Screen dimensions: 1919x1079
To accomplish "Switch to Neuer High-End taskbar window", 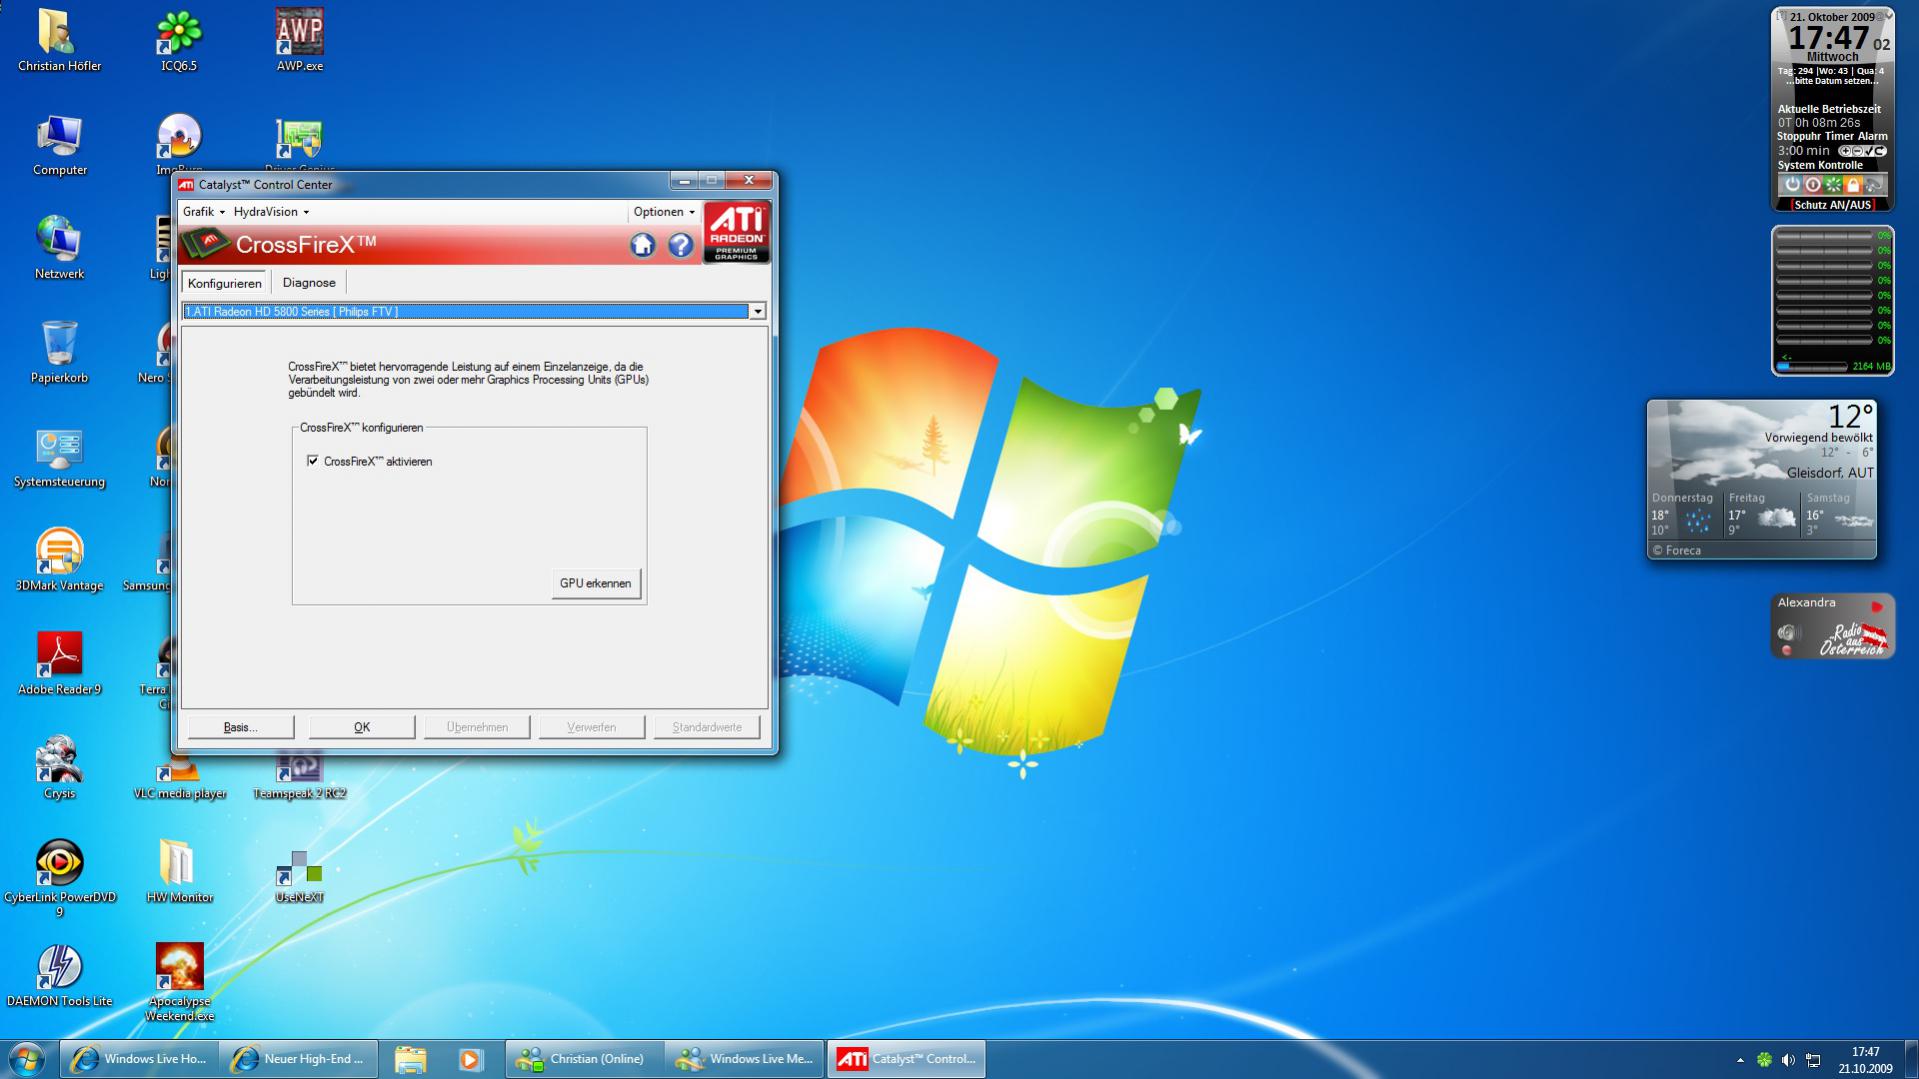I will point(299,1059).
